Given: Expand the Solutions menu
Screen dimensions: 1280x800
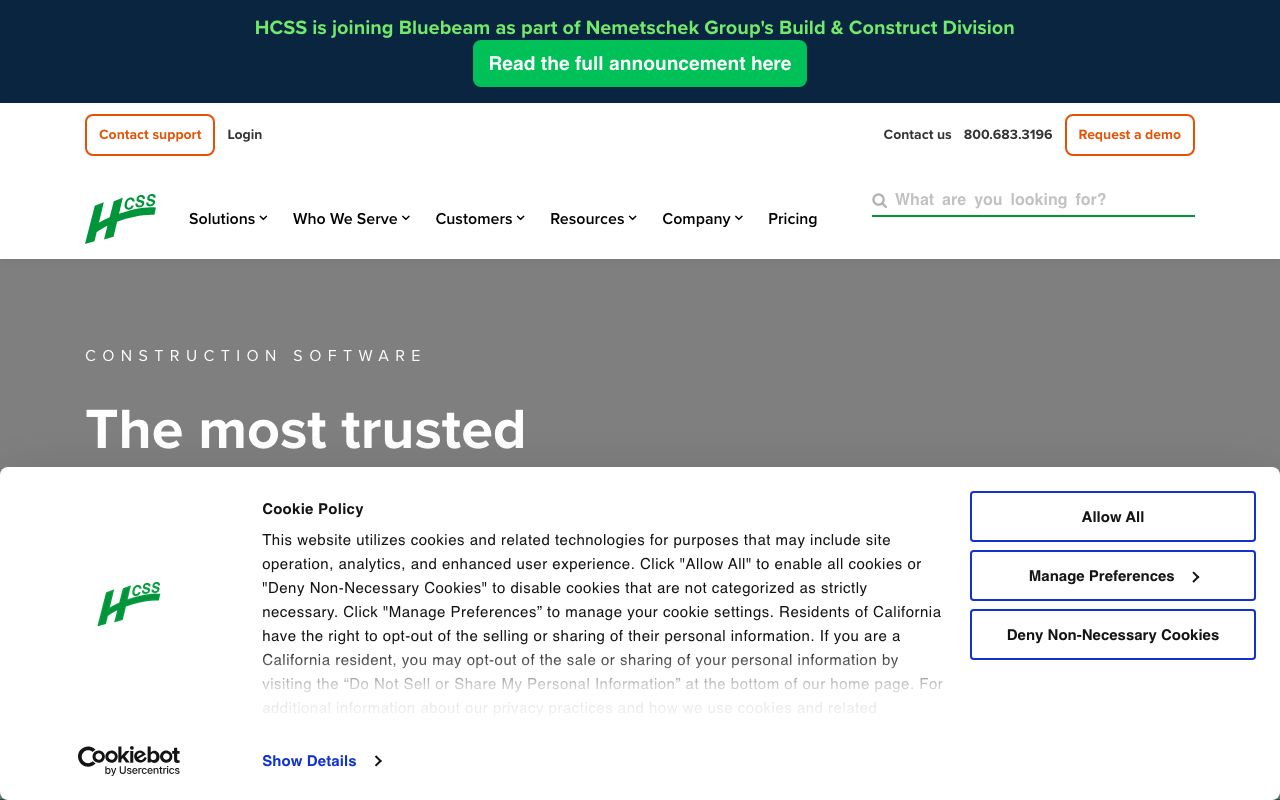Looking at the screenshot, I should click(228, 218).
